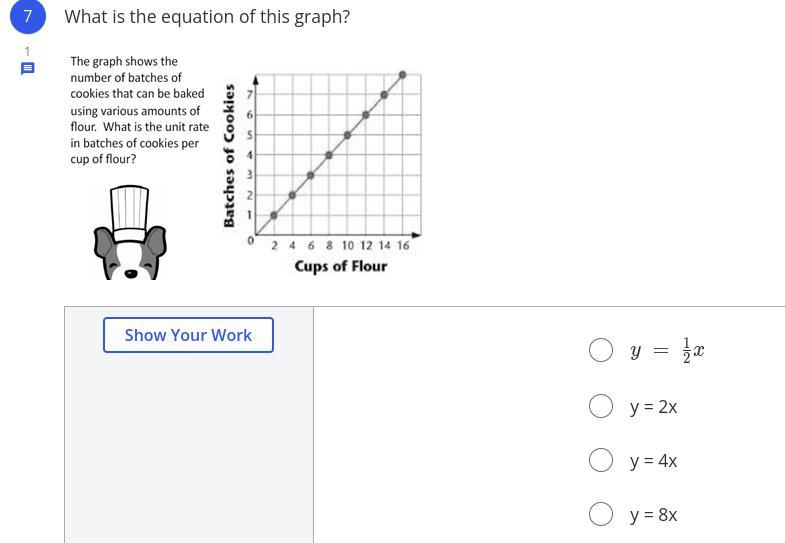Viewport: 785px width, 543px height.
Task: Click the graph point at 2 cups
Action: [x=274, y=215]
